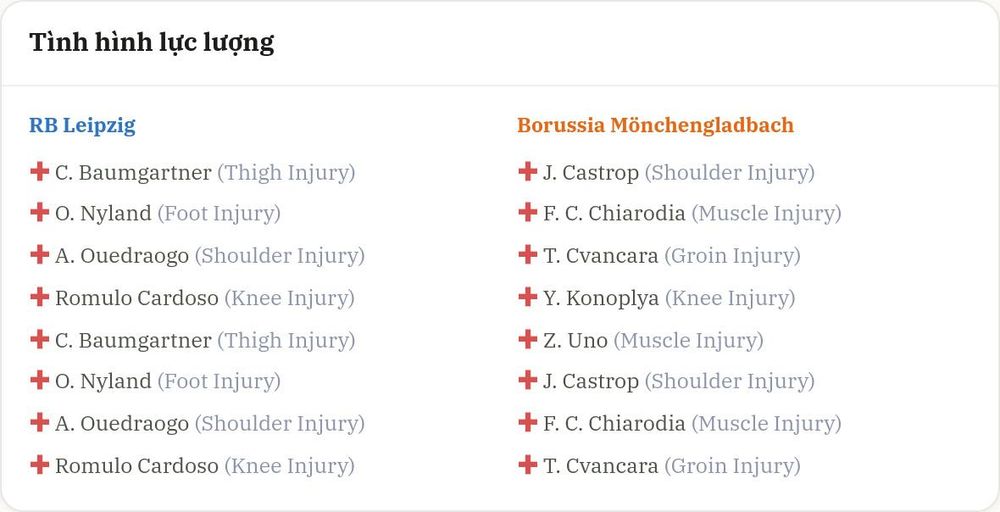Click the red cross icon beside Y. Konoplya
The height and width of the screenshot is (512, 1000).
click(x=527, y=296)
